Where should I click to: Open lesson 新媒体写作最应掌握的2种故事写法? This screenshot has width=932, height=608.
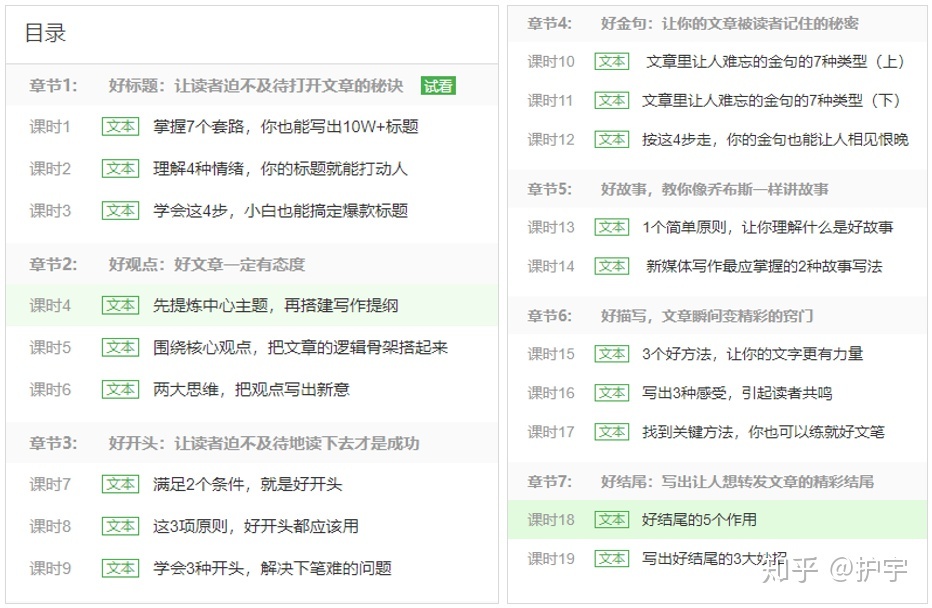coord(764,266)
